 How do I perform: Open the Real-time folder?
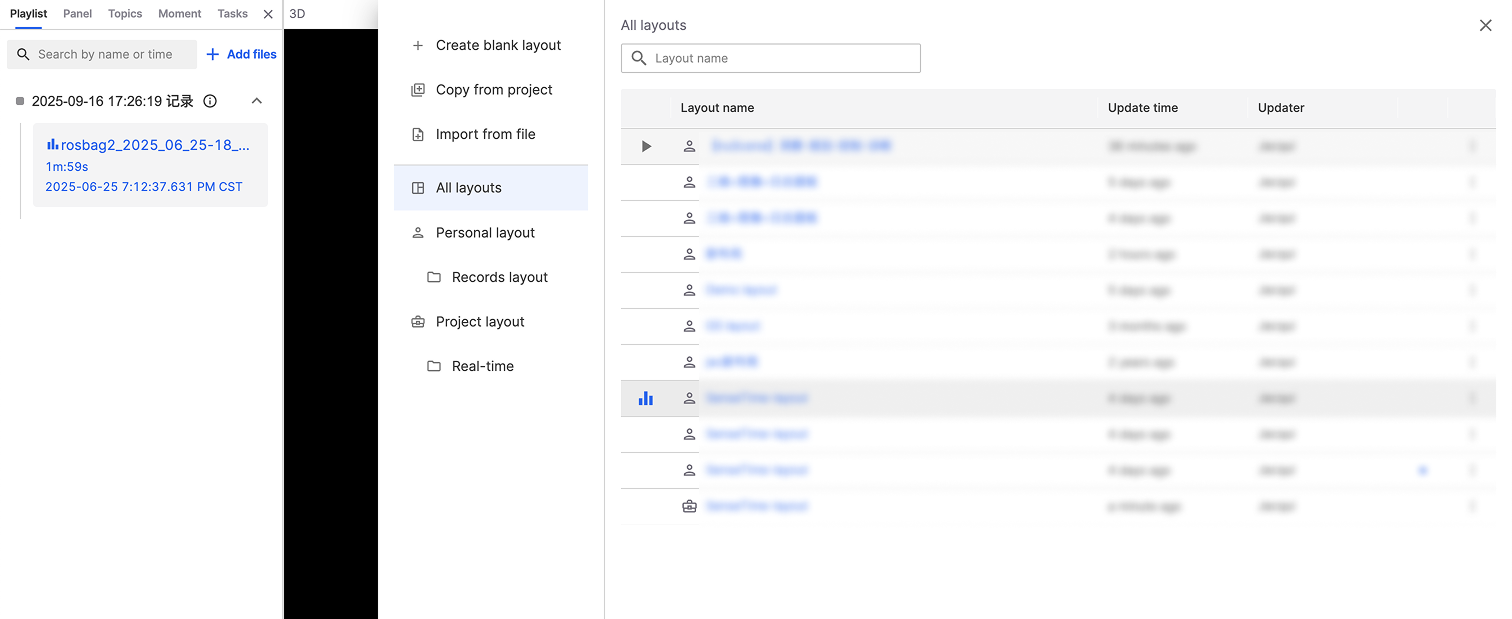click(x=482, y=366)
